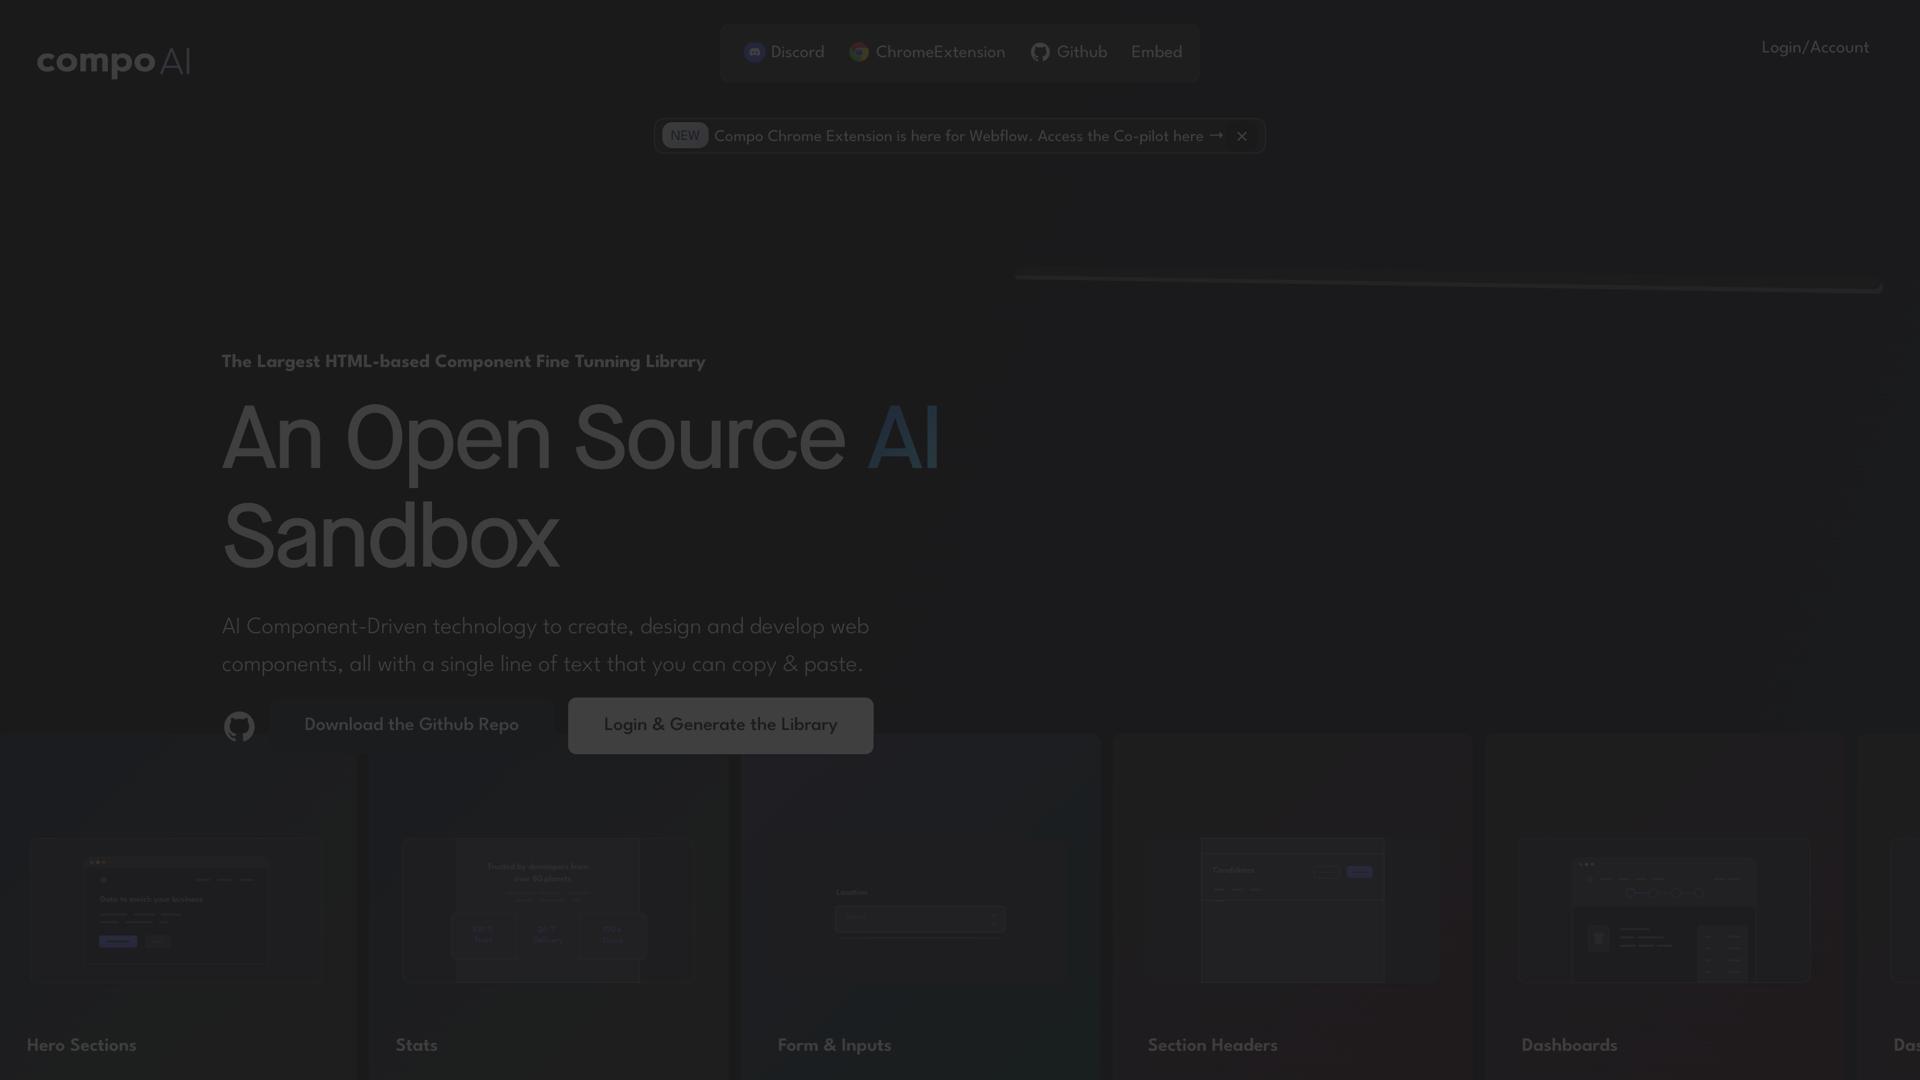This screenshot has height=1080, width=1920.
Task: Open the Embed menu item
Action: (x=1156, y=52)
